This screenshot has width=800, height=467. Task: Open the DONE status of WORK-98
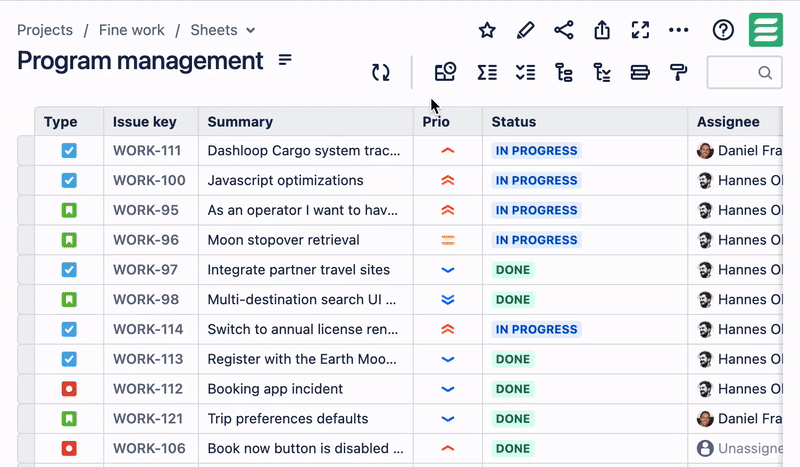point(513,300)
